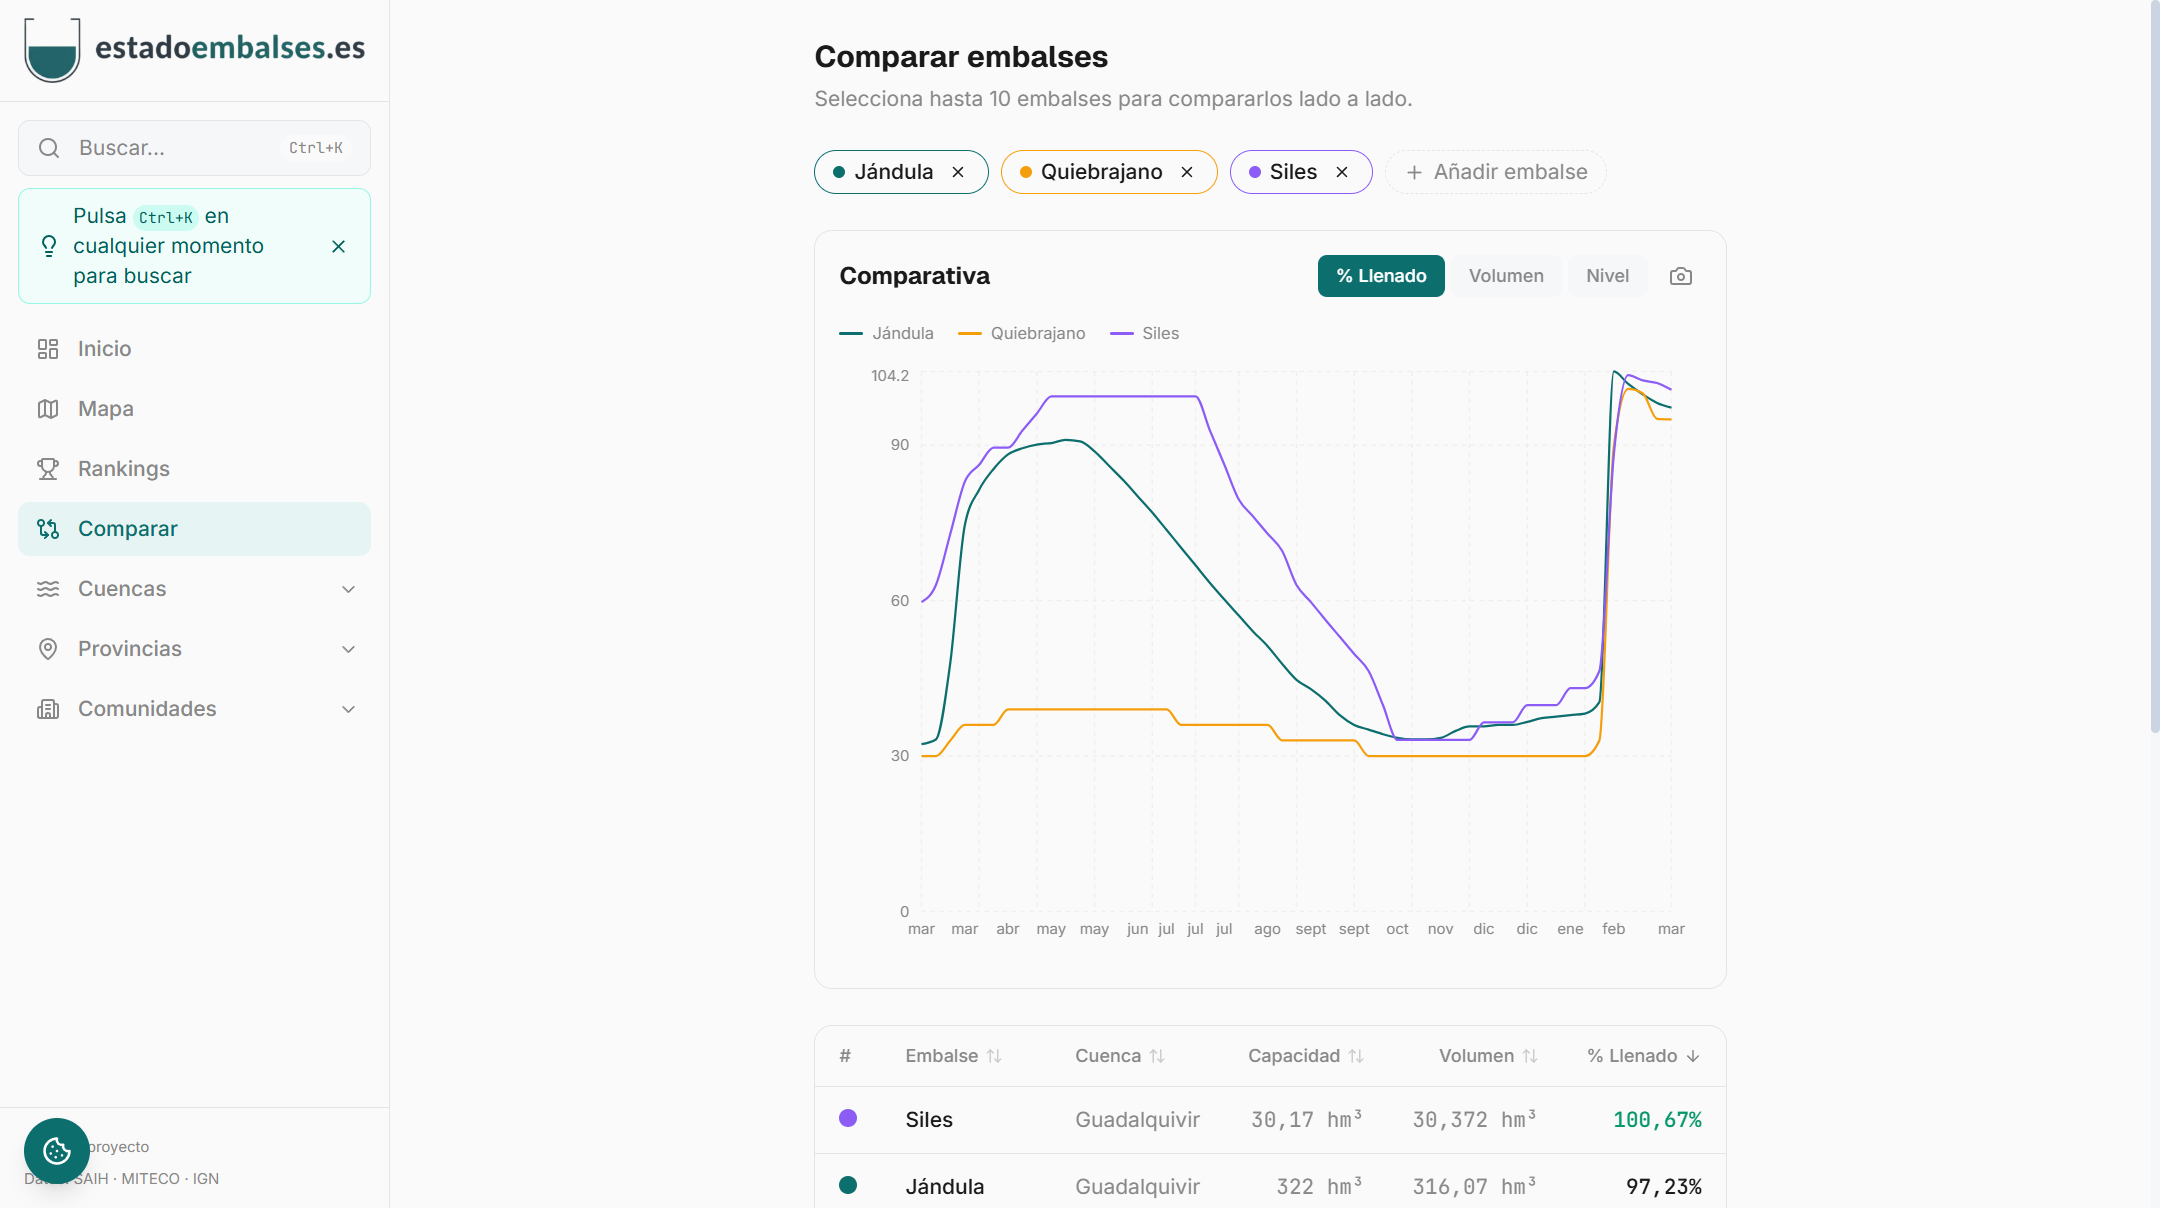2160x1208 pixels.
Task: Click the chart screenshot camera icon
Action: 1680,276
